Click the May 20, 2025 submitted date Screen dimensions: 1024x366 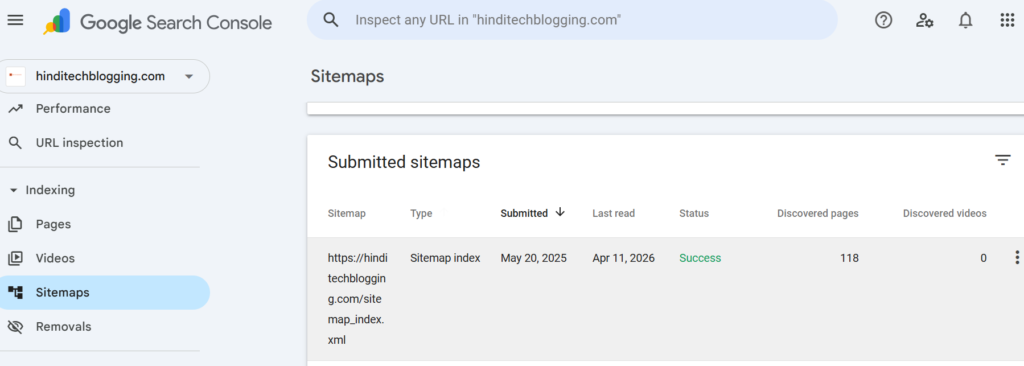click(x=534, y=258)
